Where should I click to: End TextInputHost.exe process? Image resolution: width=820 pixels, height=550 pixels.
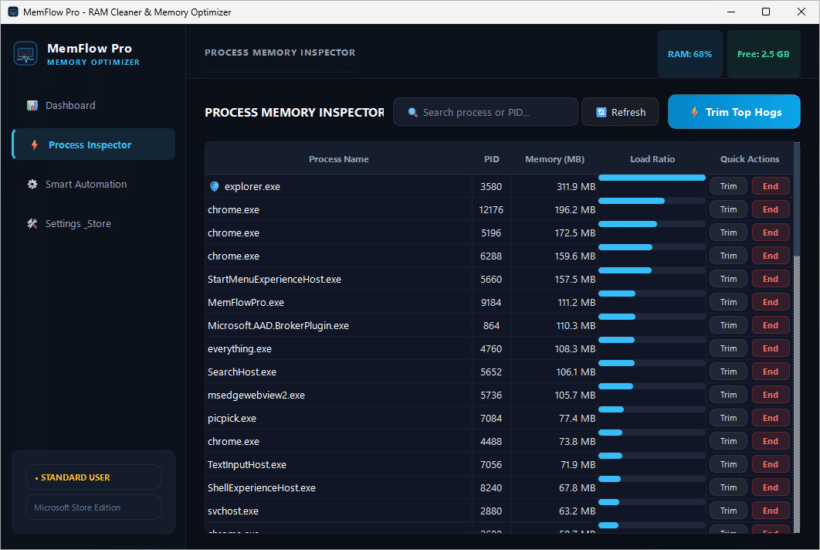pos(770,464)
